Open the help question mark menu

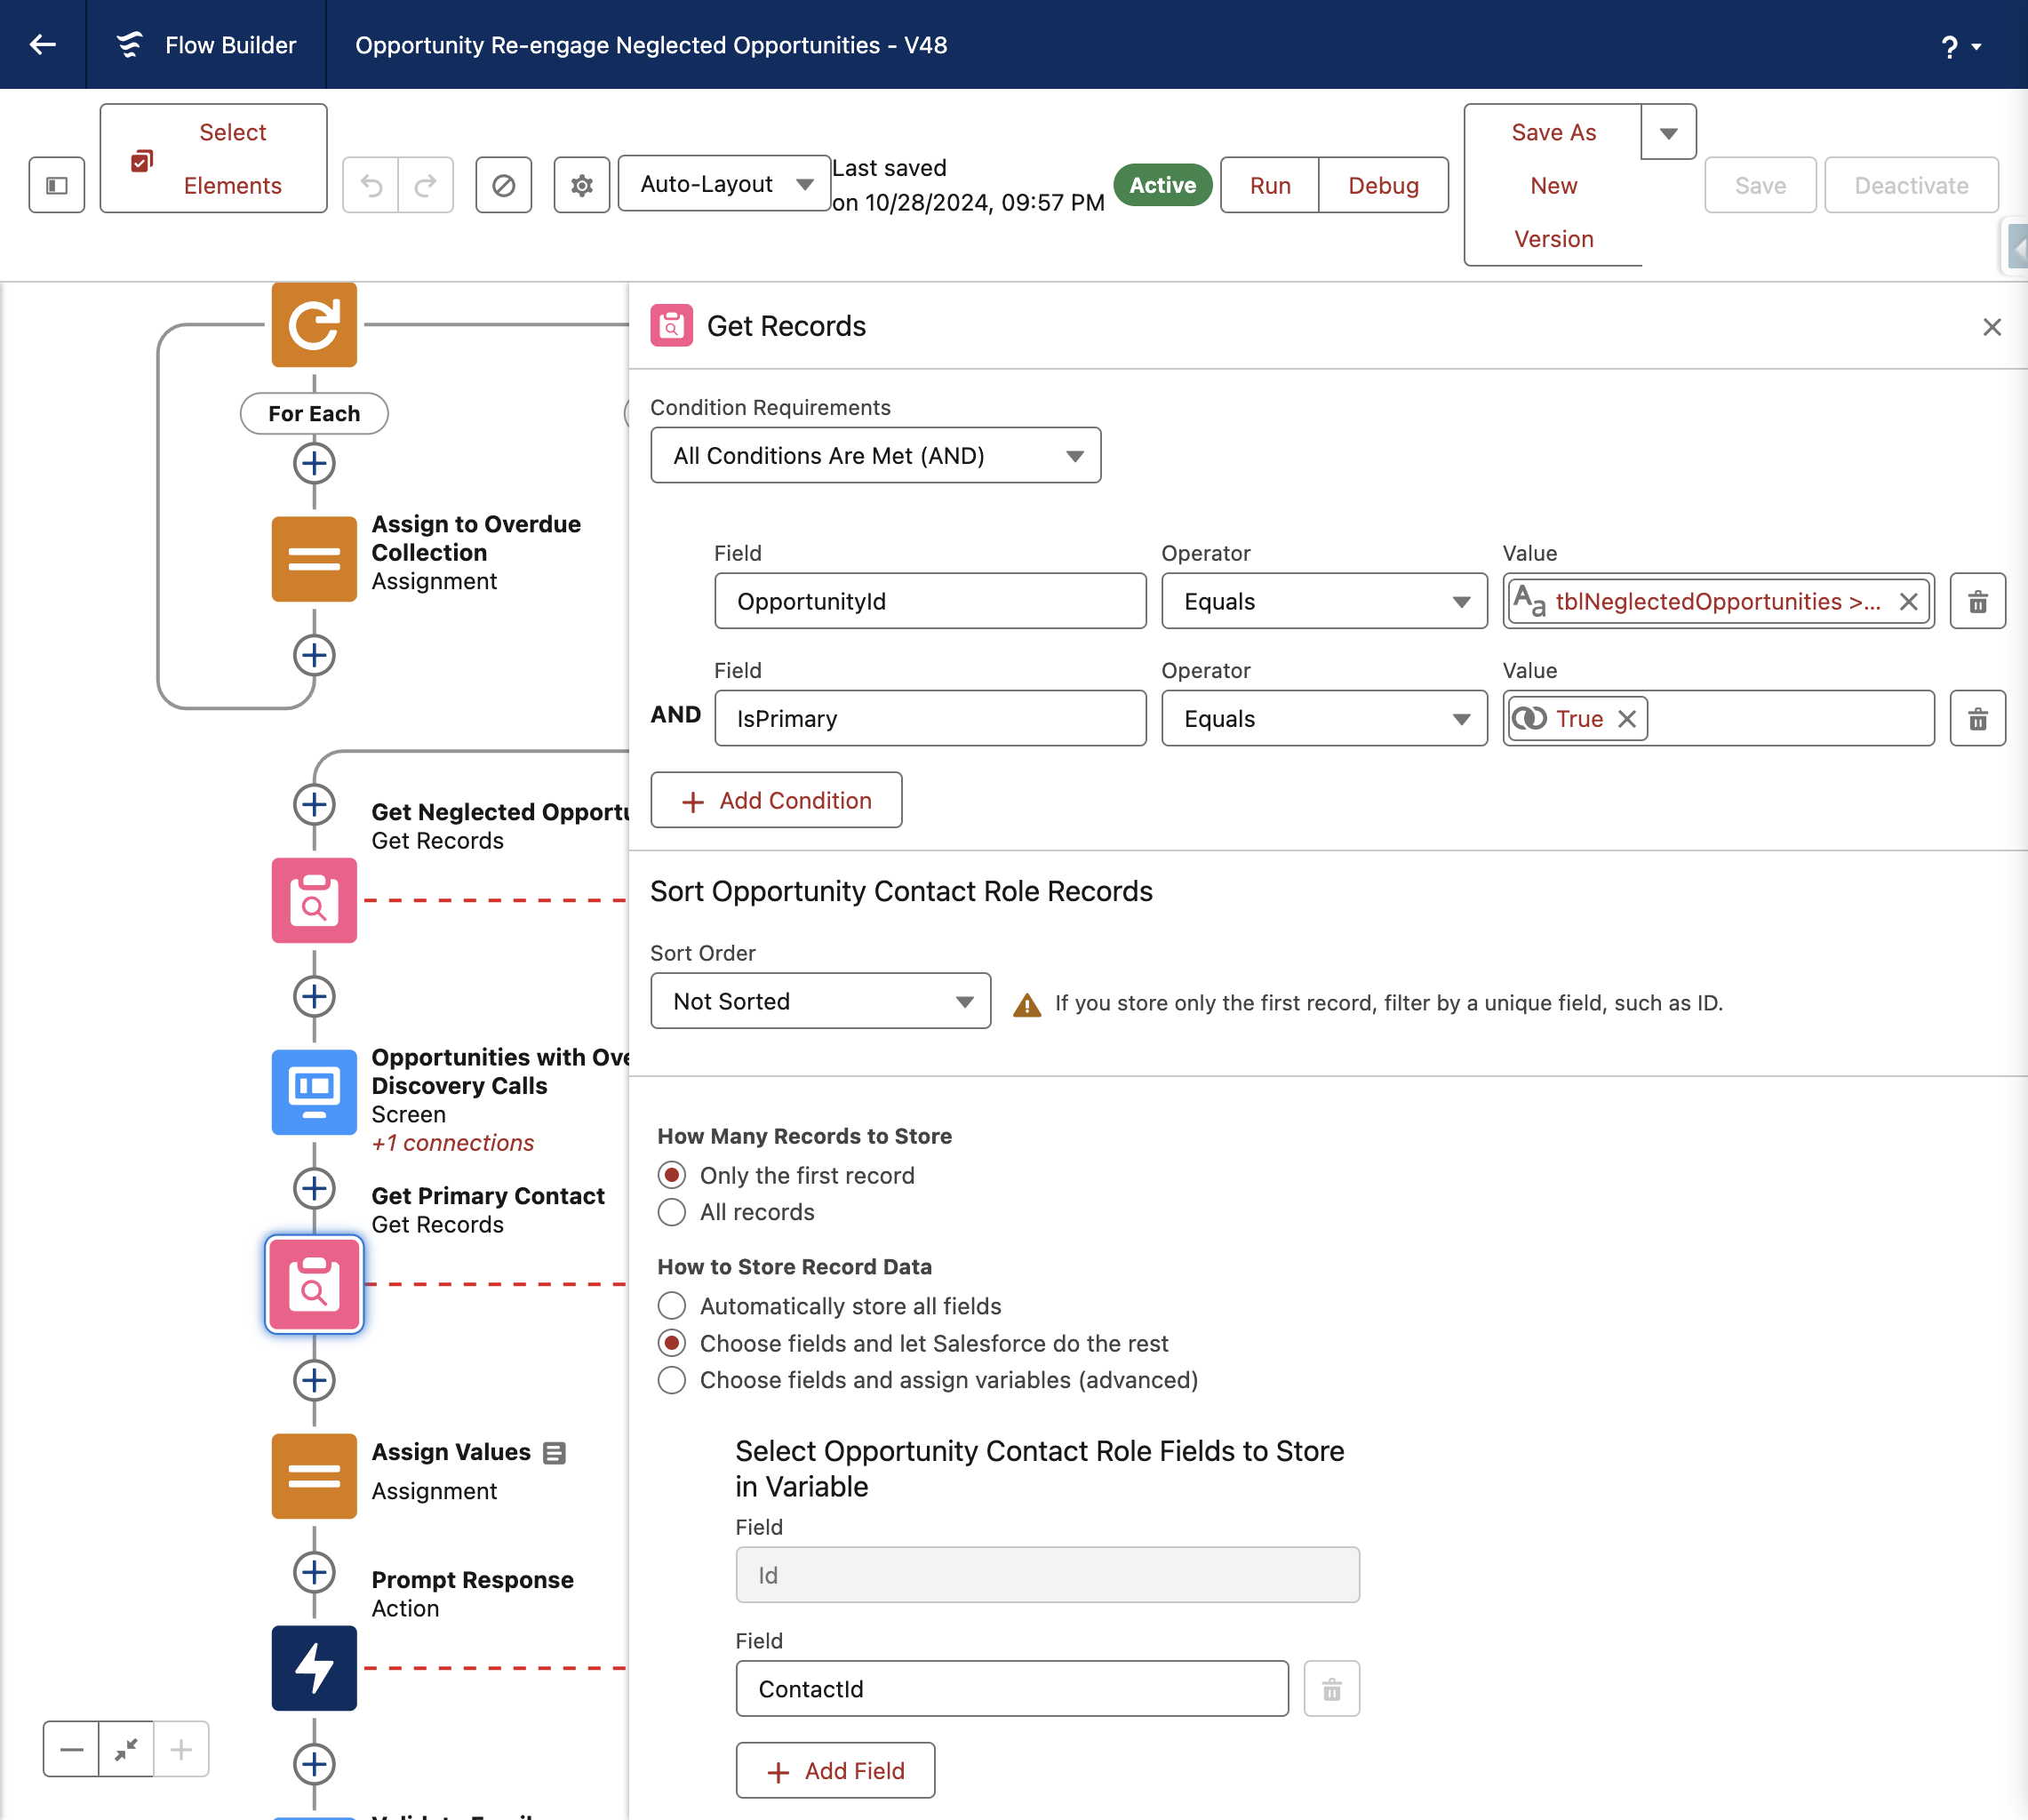coord(1960,46)
